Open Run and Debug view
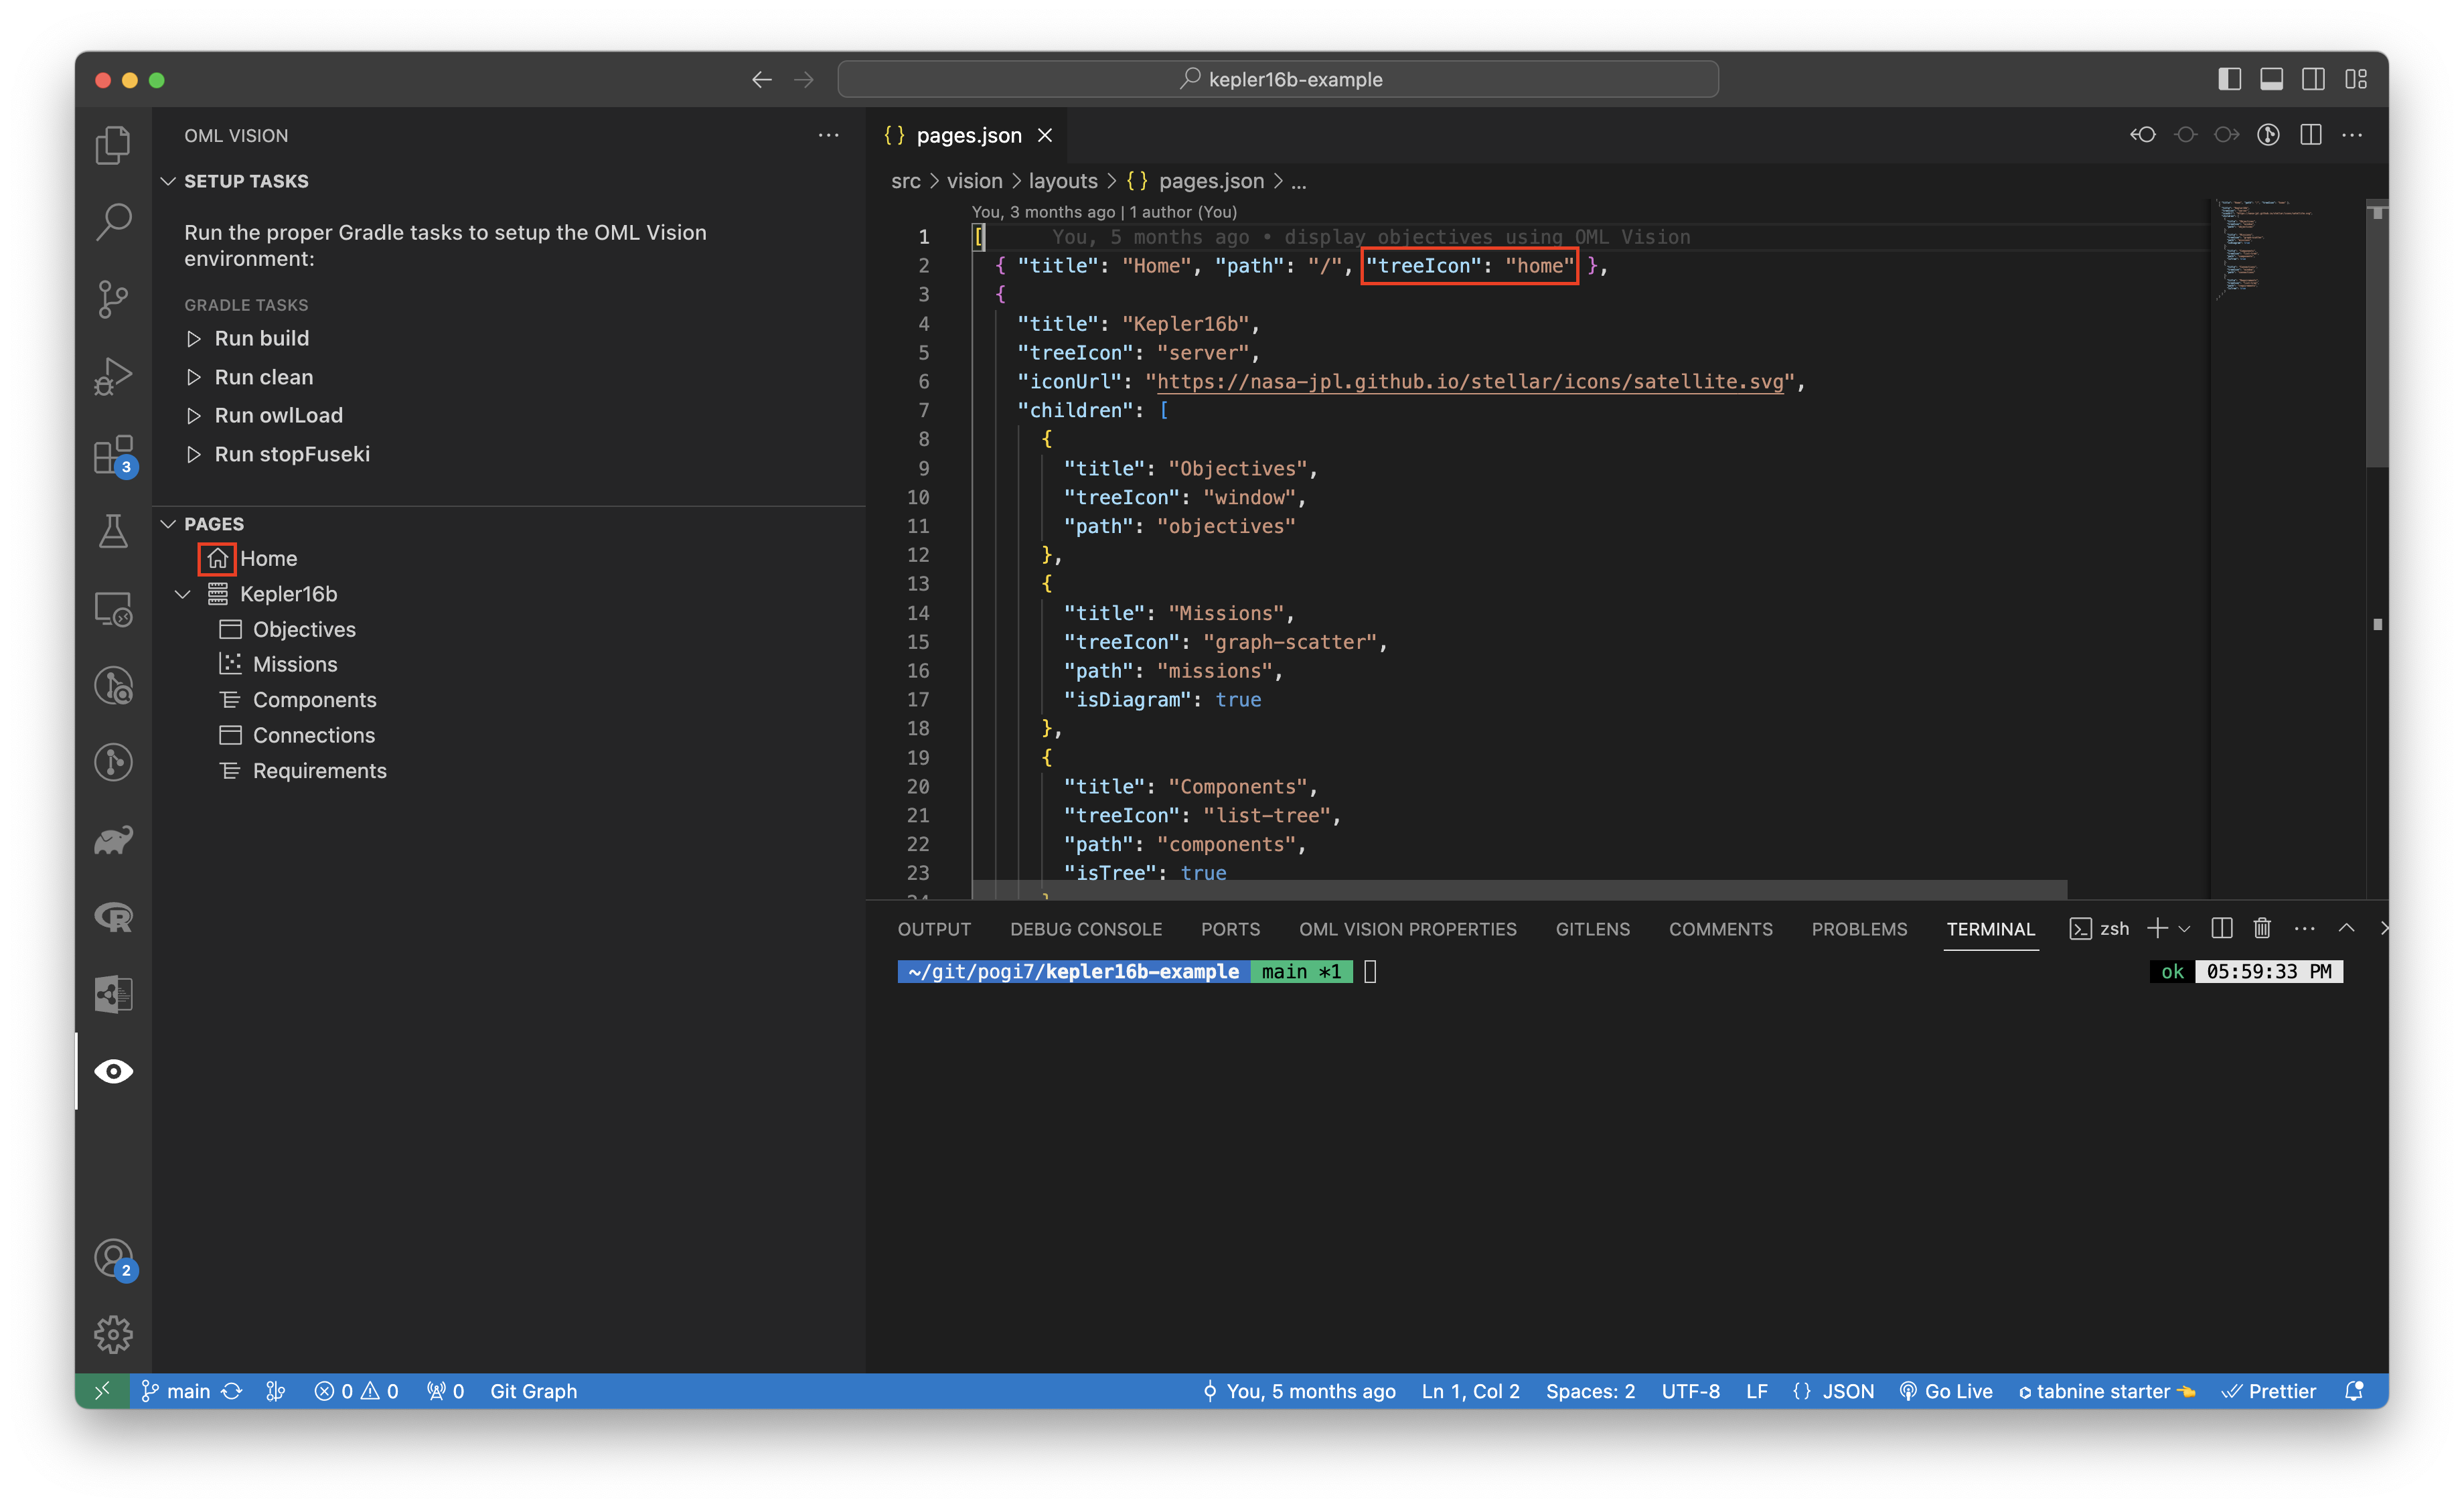 (x=113, y=377)
